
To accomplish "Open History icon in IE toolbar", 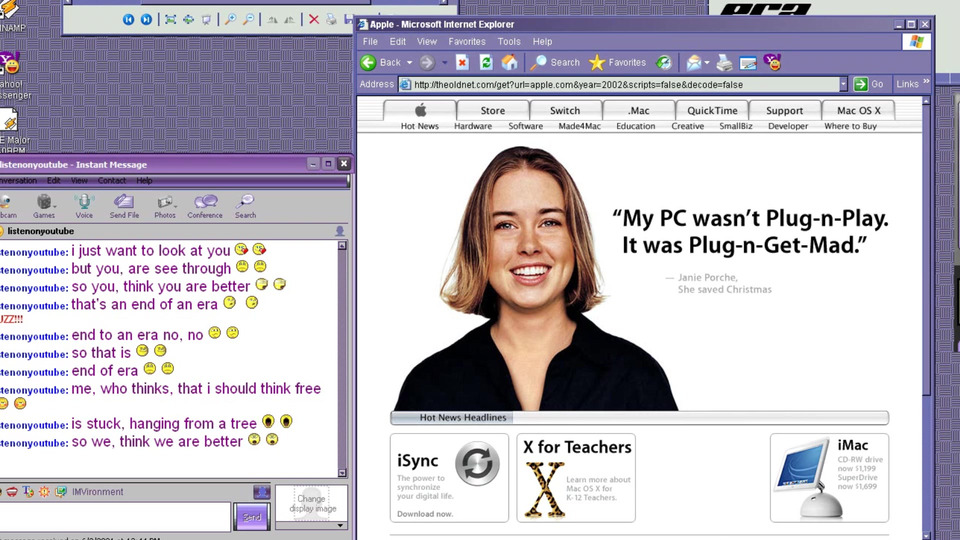I will 664,62.
